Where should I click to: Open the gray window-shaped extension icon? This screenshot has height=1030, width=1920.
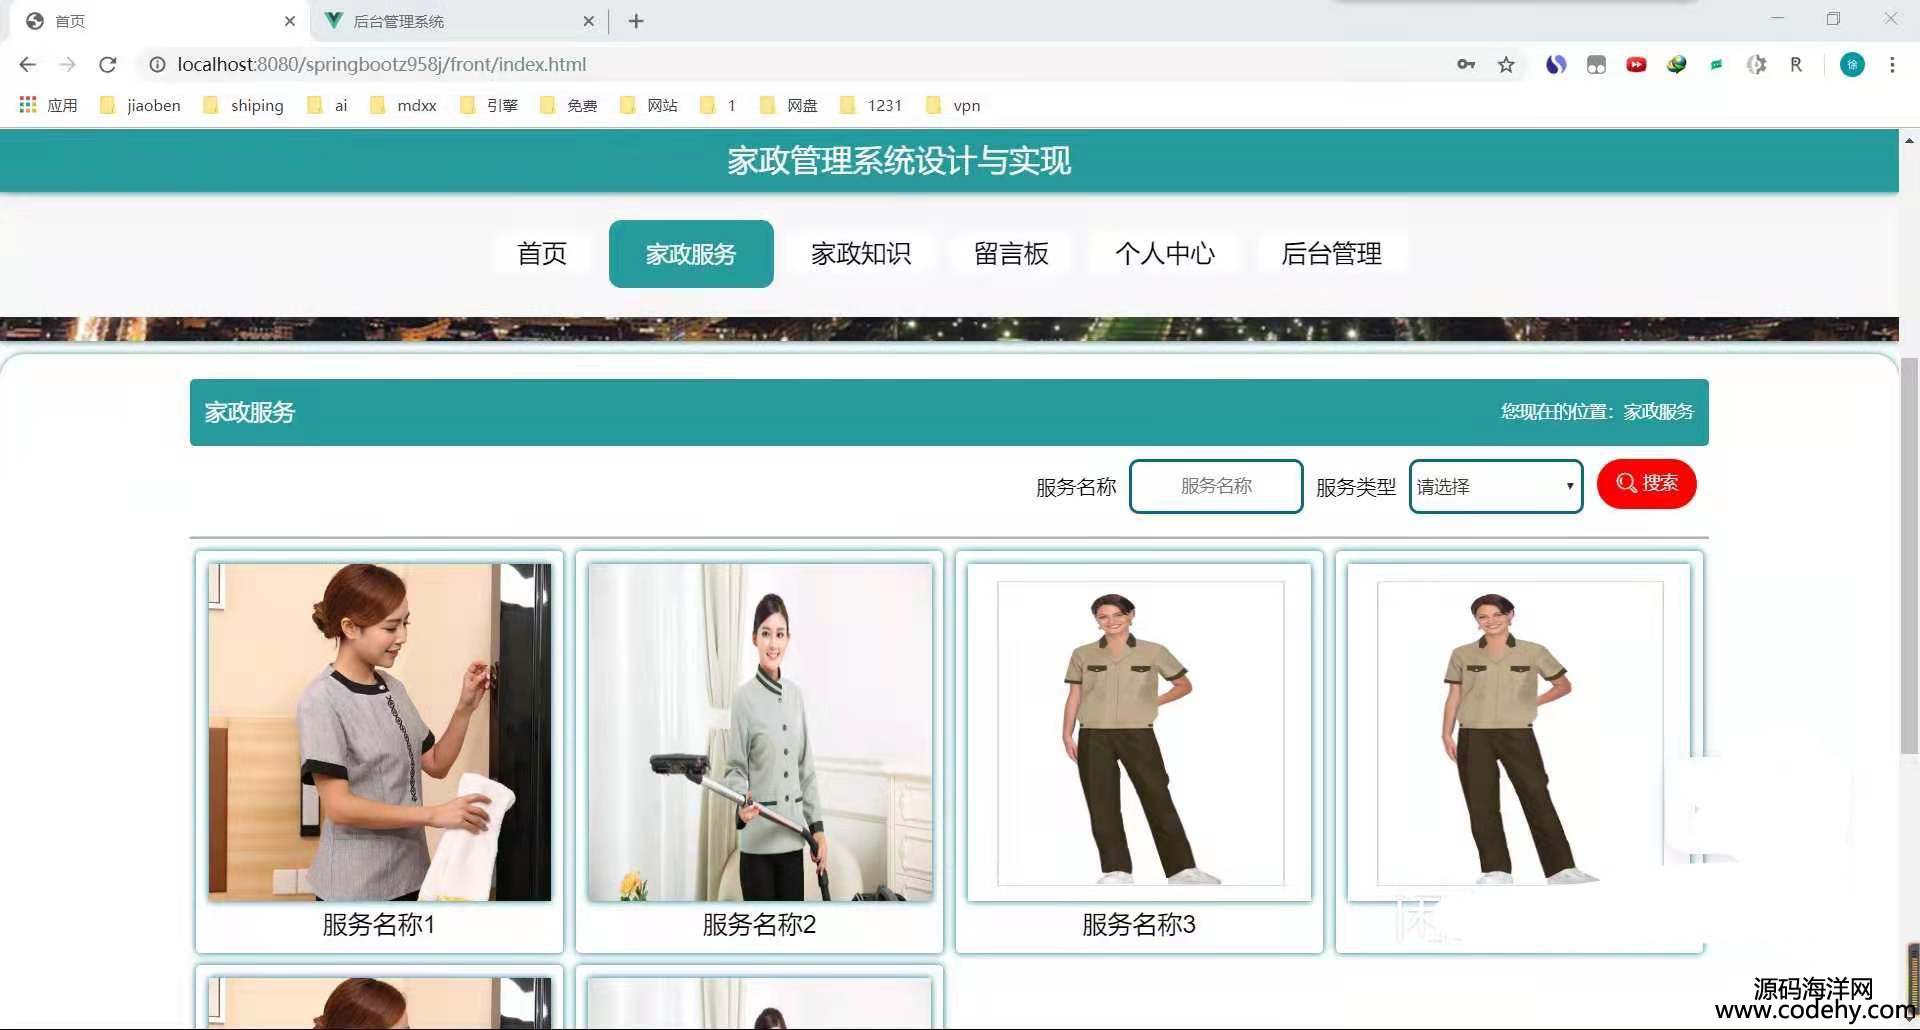(1596, 65)
